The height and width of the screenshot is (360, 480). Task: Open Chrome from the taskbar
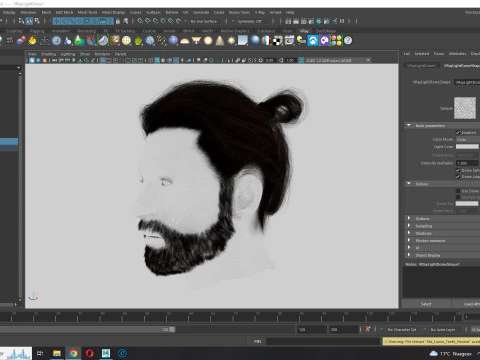tap(73, 353)
